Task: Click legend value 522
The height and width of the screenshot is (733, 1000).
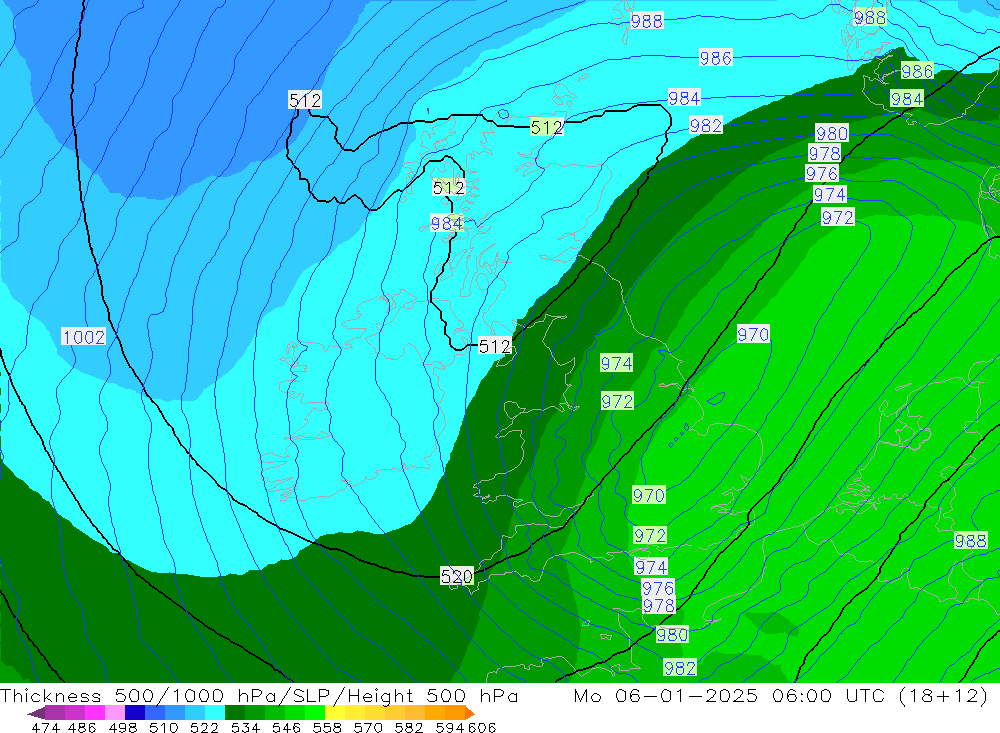Action: [204, 727]
